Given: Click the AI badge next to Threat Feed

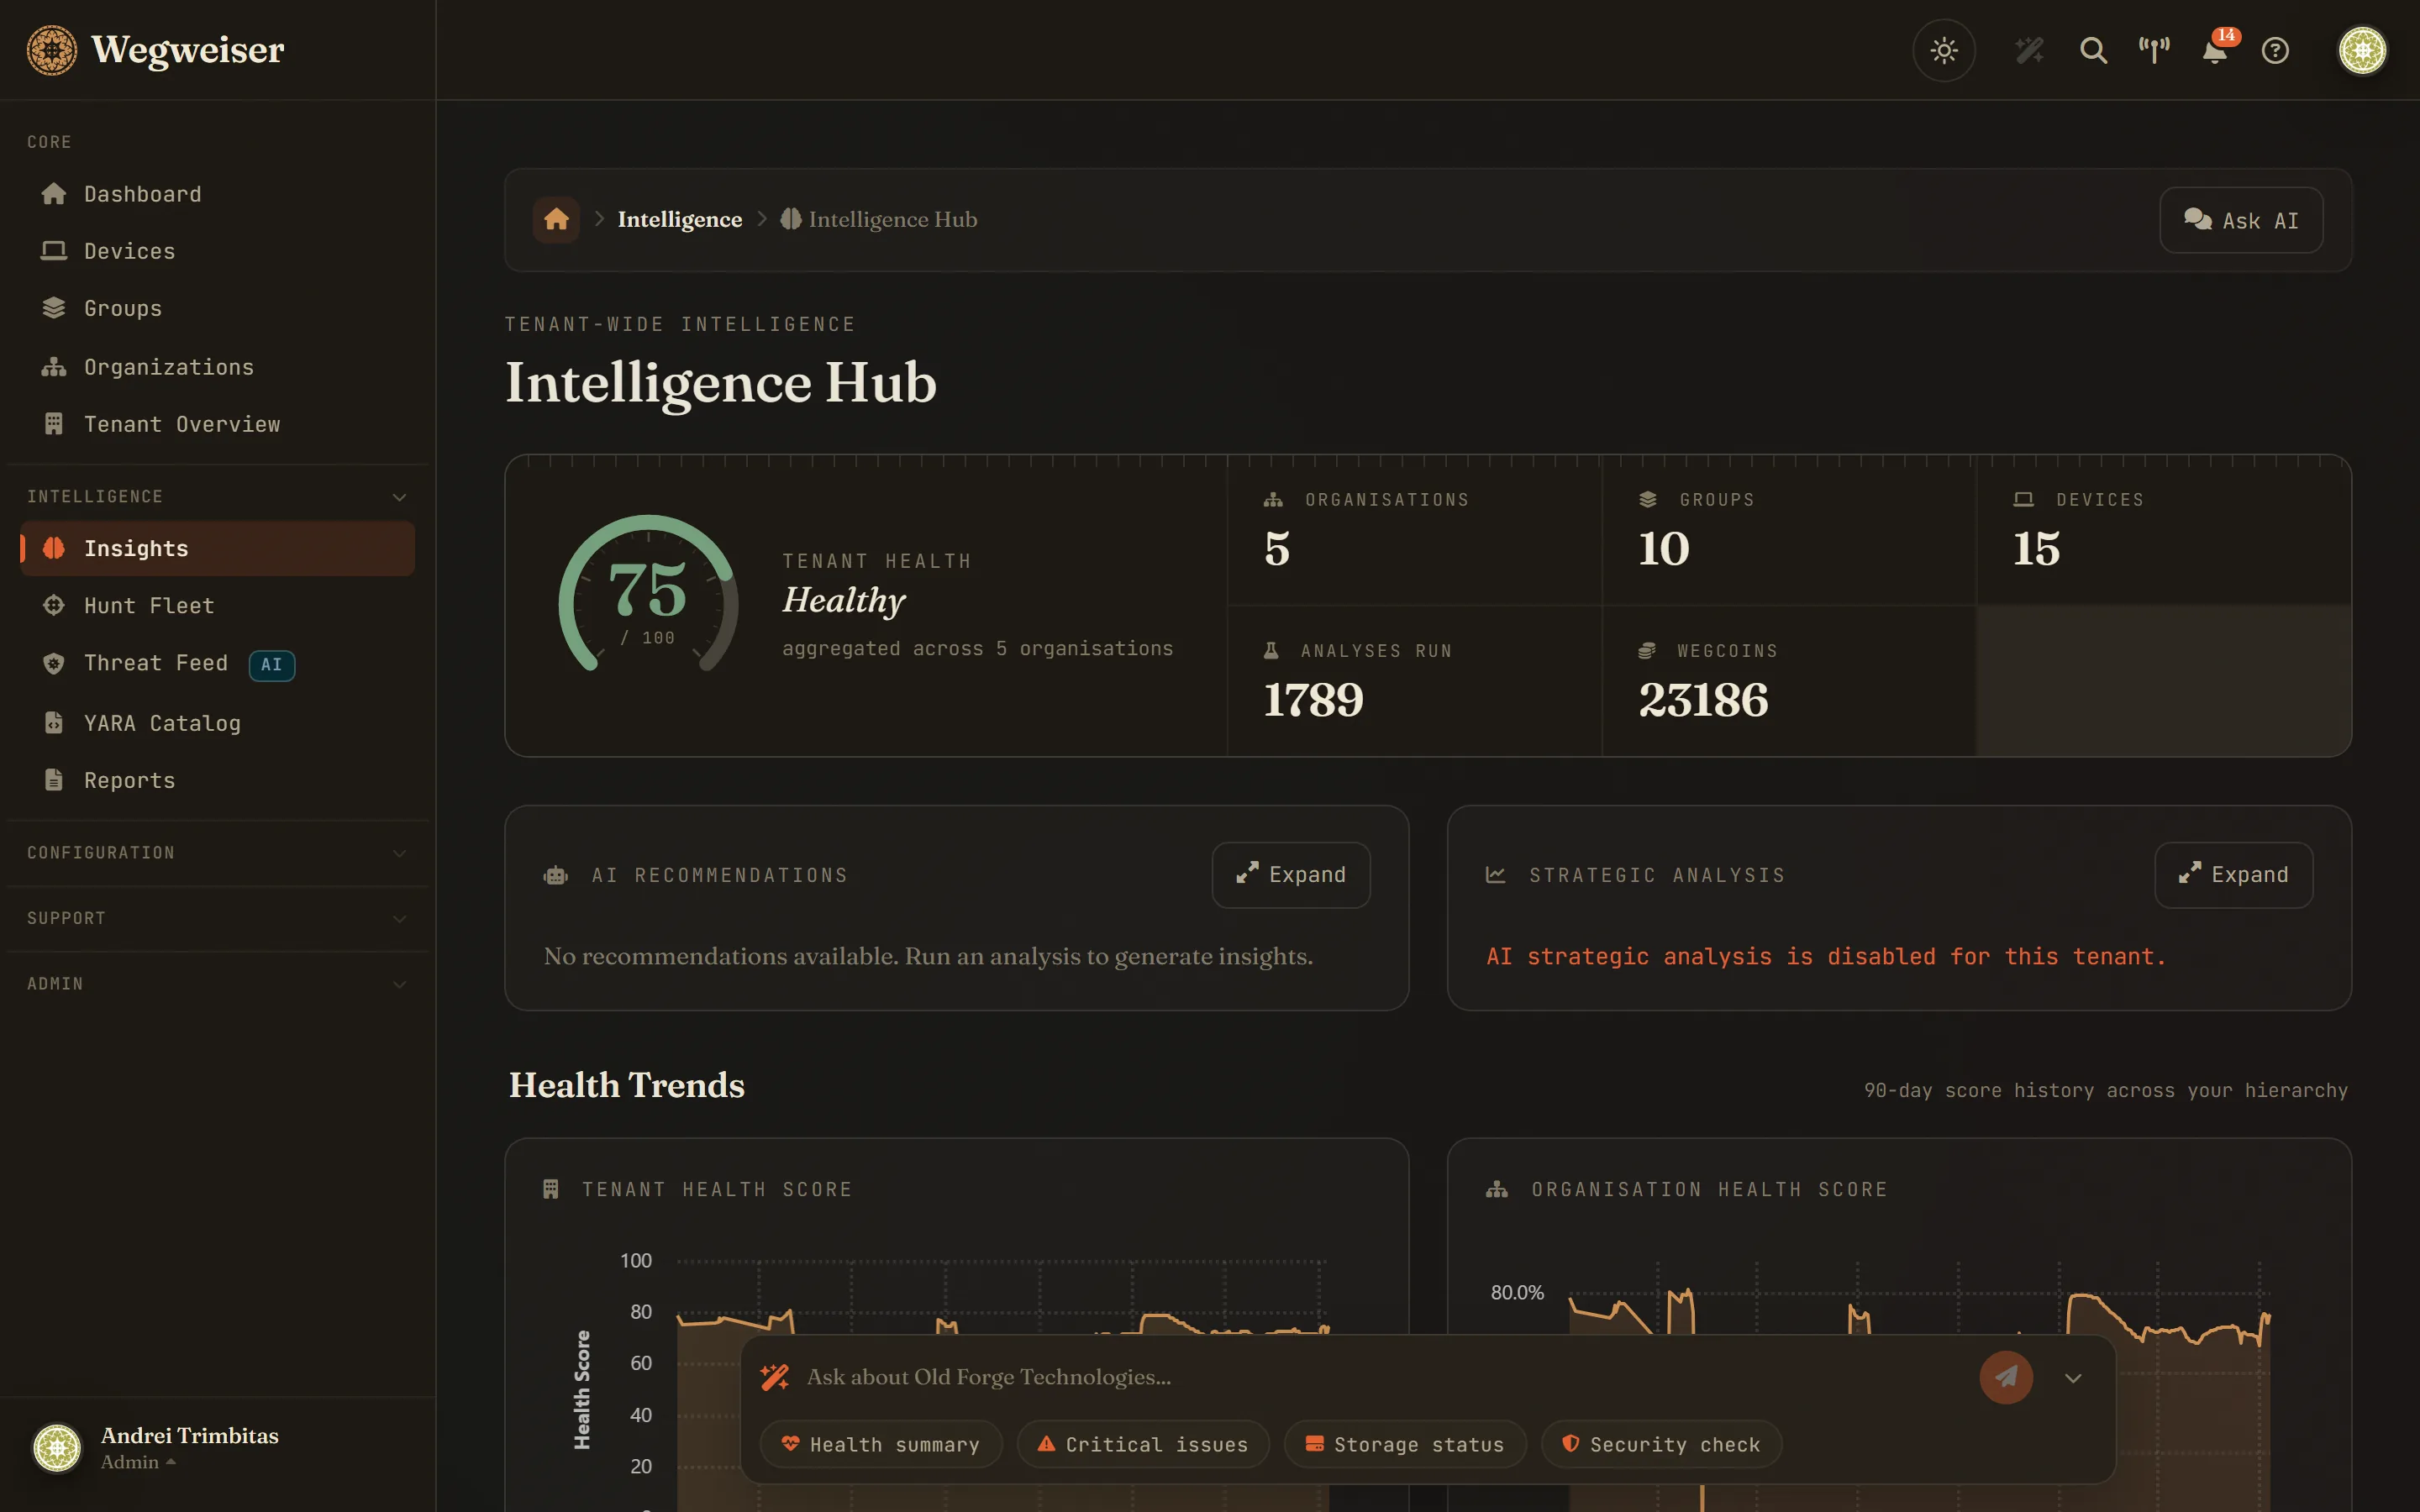Looking at the screenshot, I should tap(272, 665).
